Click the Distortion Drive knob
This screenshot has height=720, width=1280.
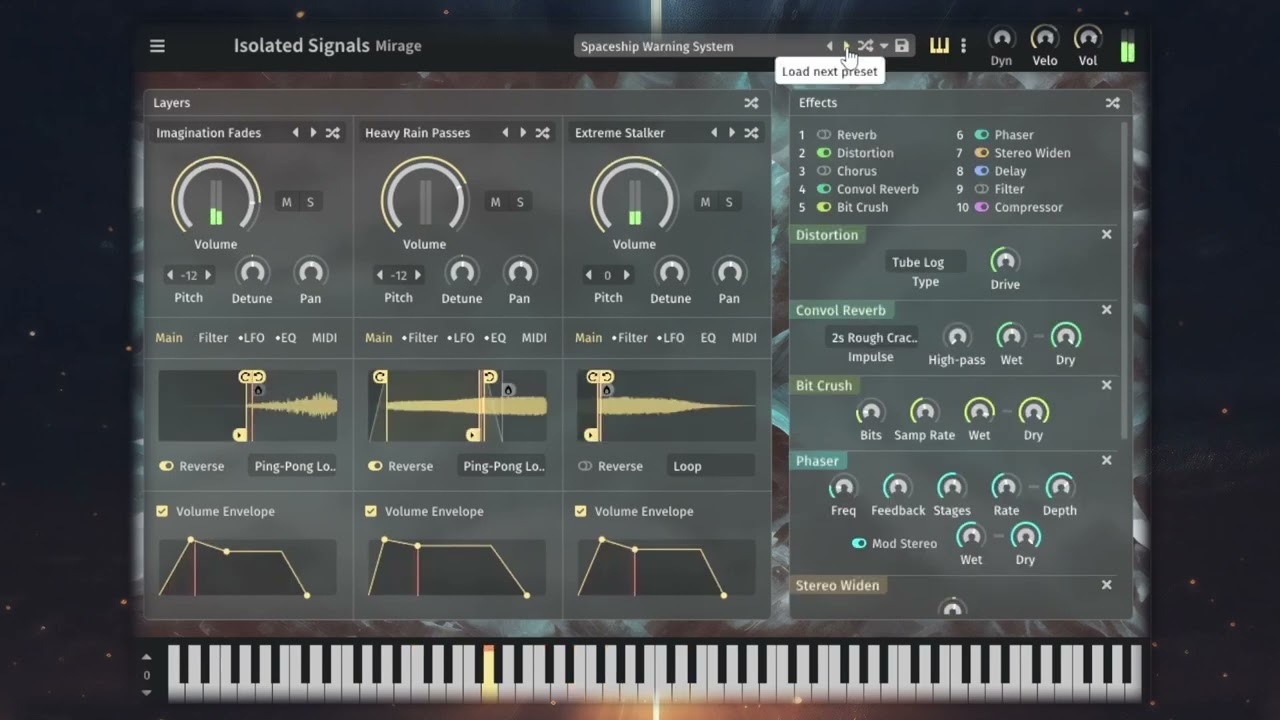(x=1005, y=261)
